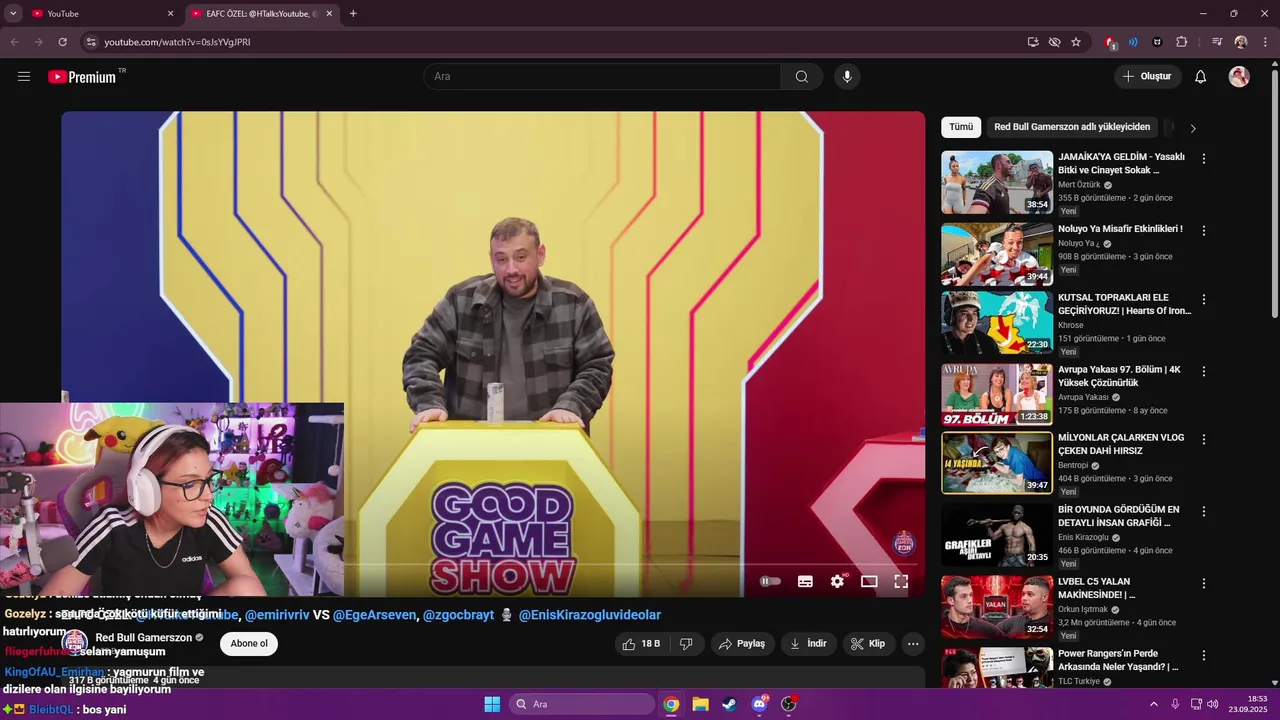Open KUTSAL TOPRAKLARI ELE GEÇİRİYORUZ thumbnail
Screen dimensions: 1280x720
[x=997, y=323]
